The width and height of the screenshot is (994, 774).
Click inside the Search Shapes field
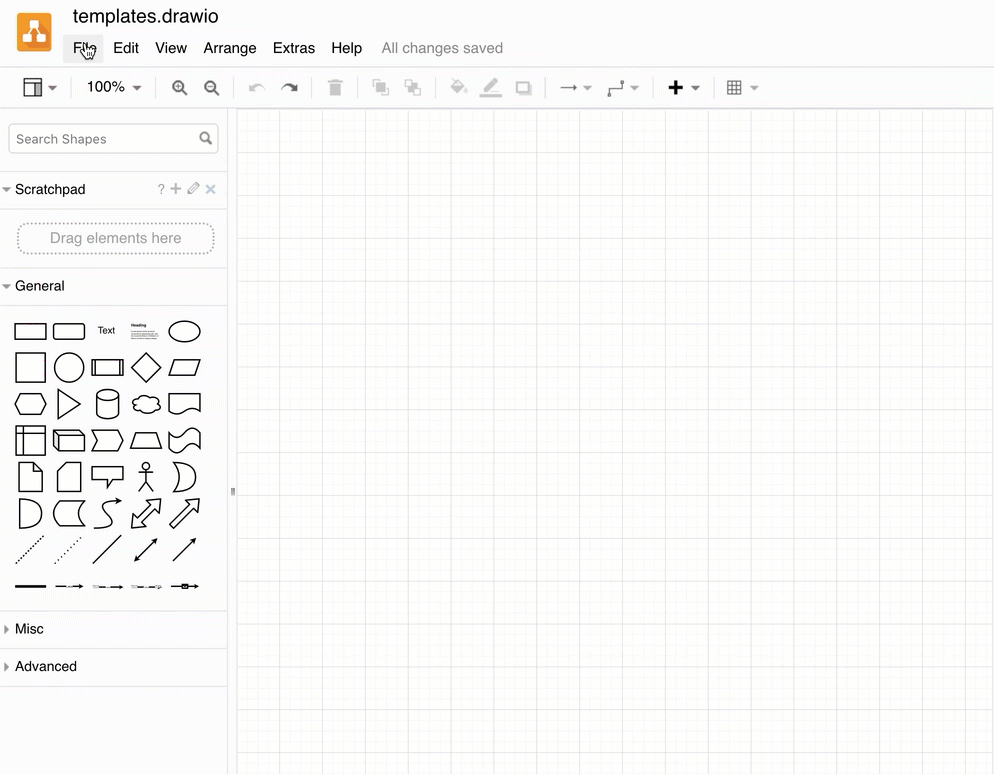click(x=100, y=138)
